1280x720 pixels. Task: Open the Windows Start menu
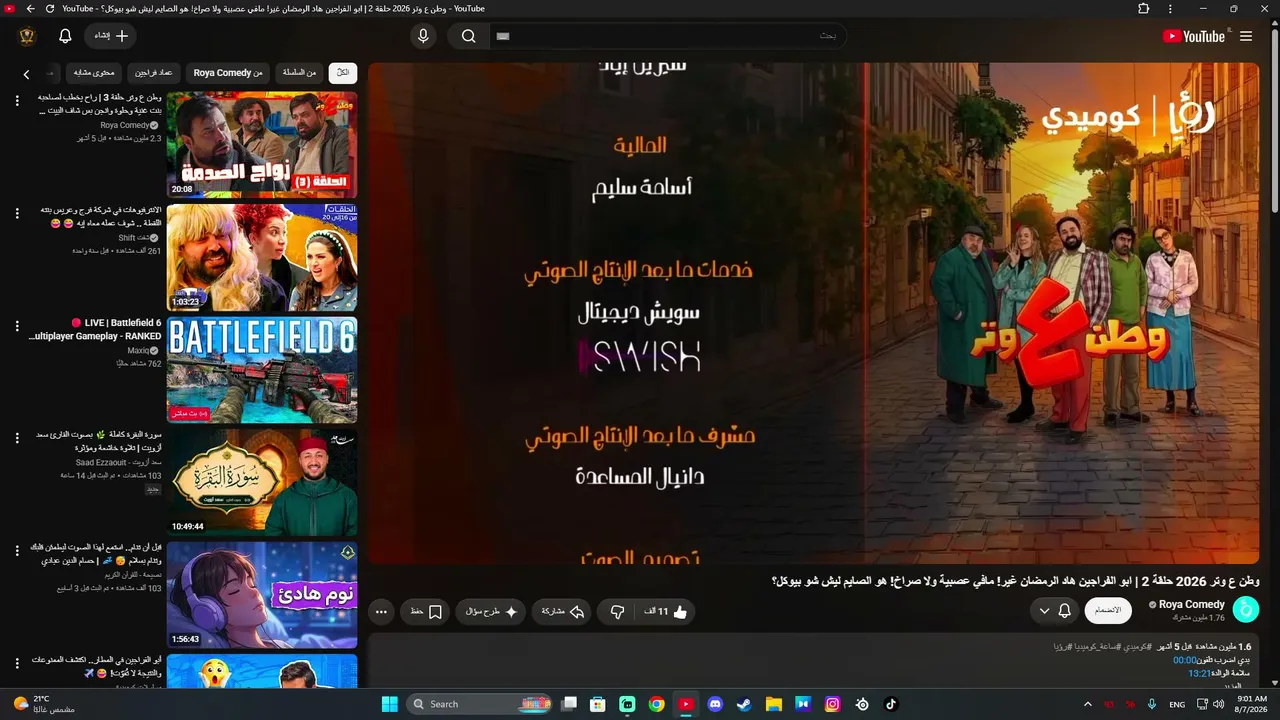389,704
